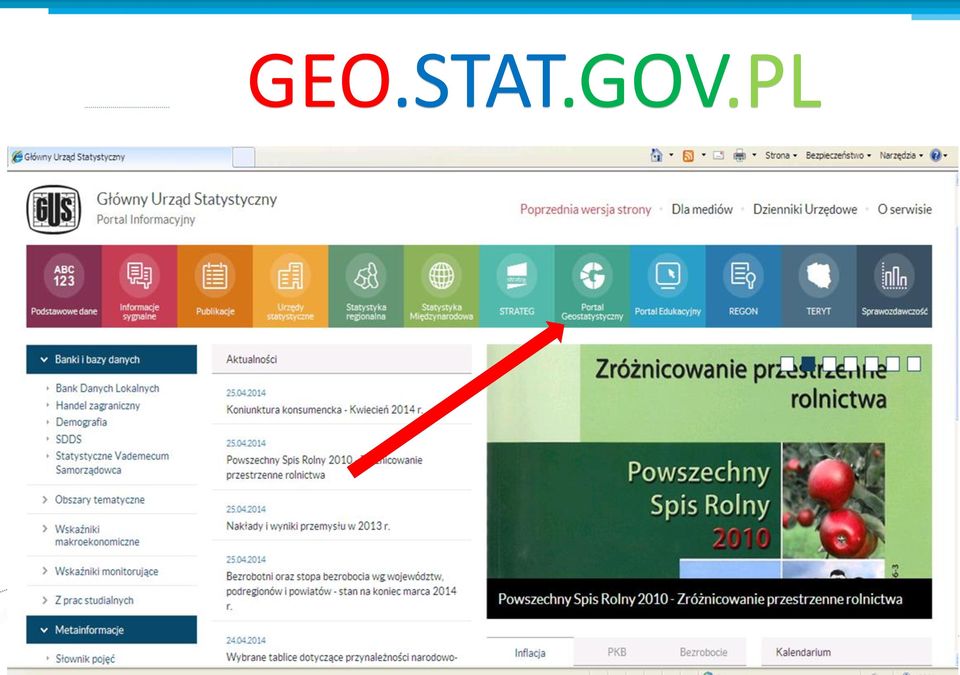Collapse the Banki i bazy danych section
Screen dimensions: 960x675
click(111, 360)
